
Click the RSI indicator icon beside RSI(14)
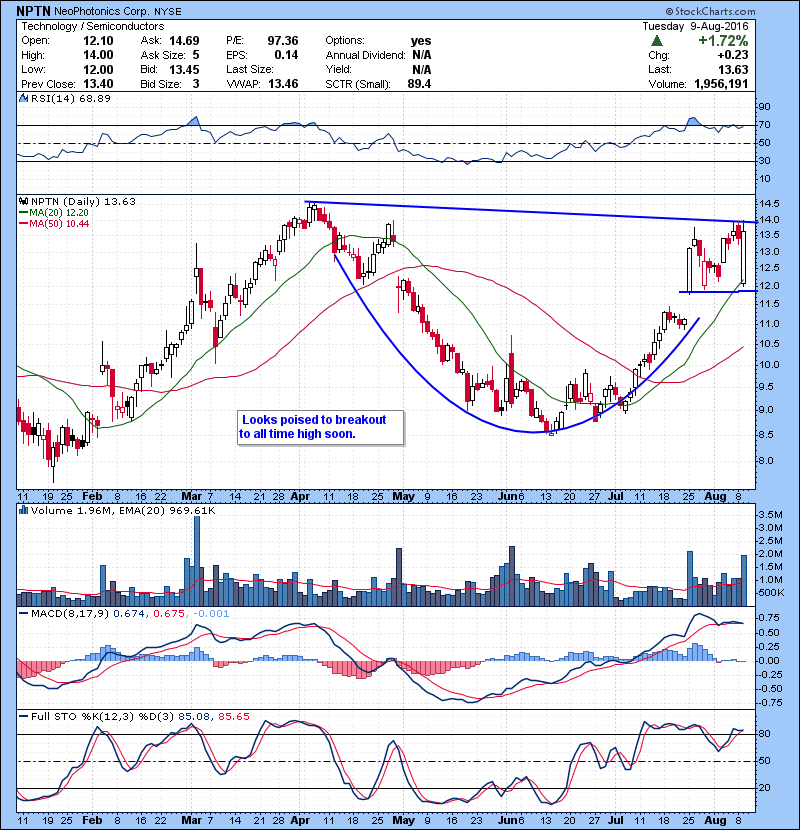(x=23, y=98)
